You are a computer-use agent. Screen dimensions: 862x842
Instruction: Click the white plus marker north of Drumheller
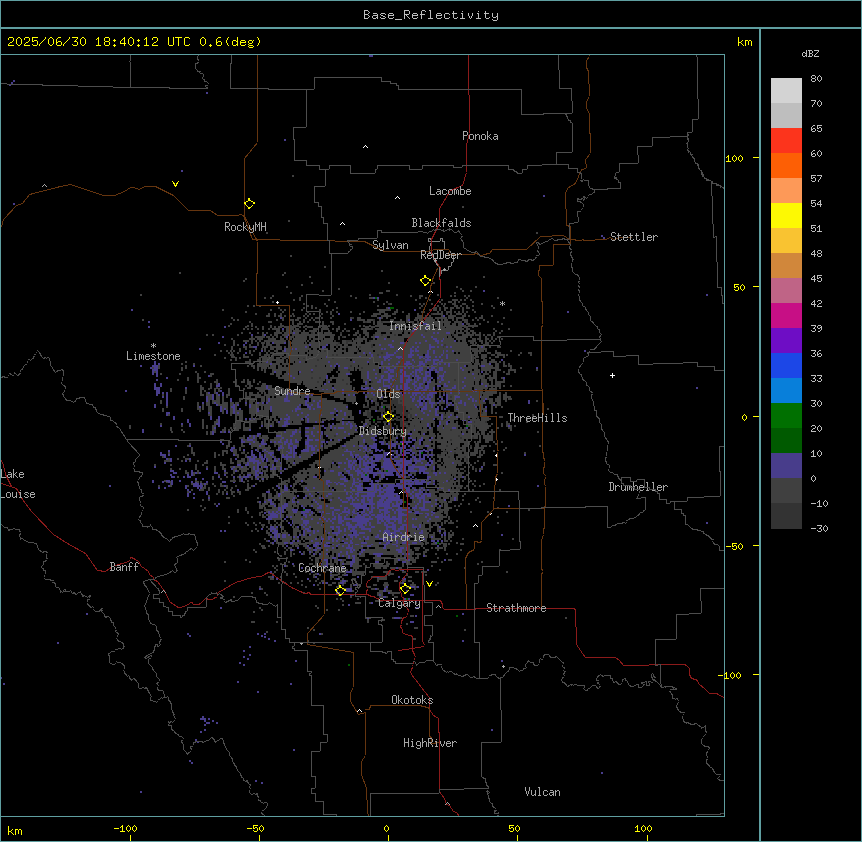[x=612, y=375]
